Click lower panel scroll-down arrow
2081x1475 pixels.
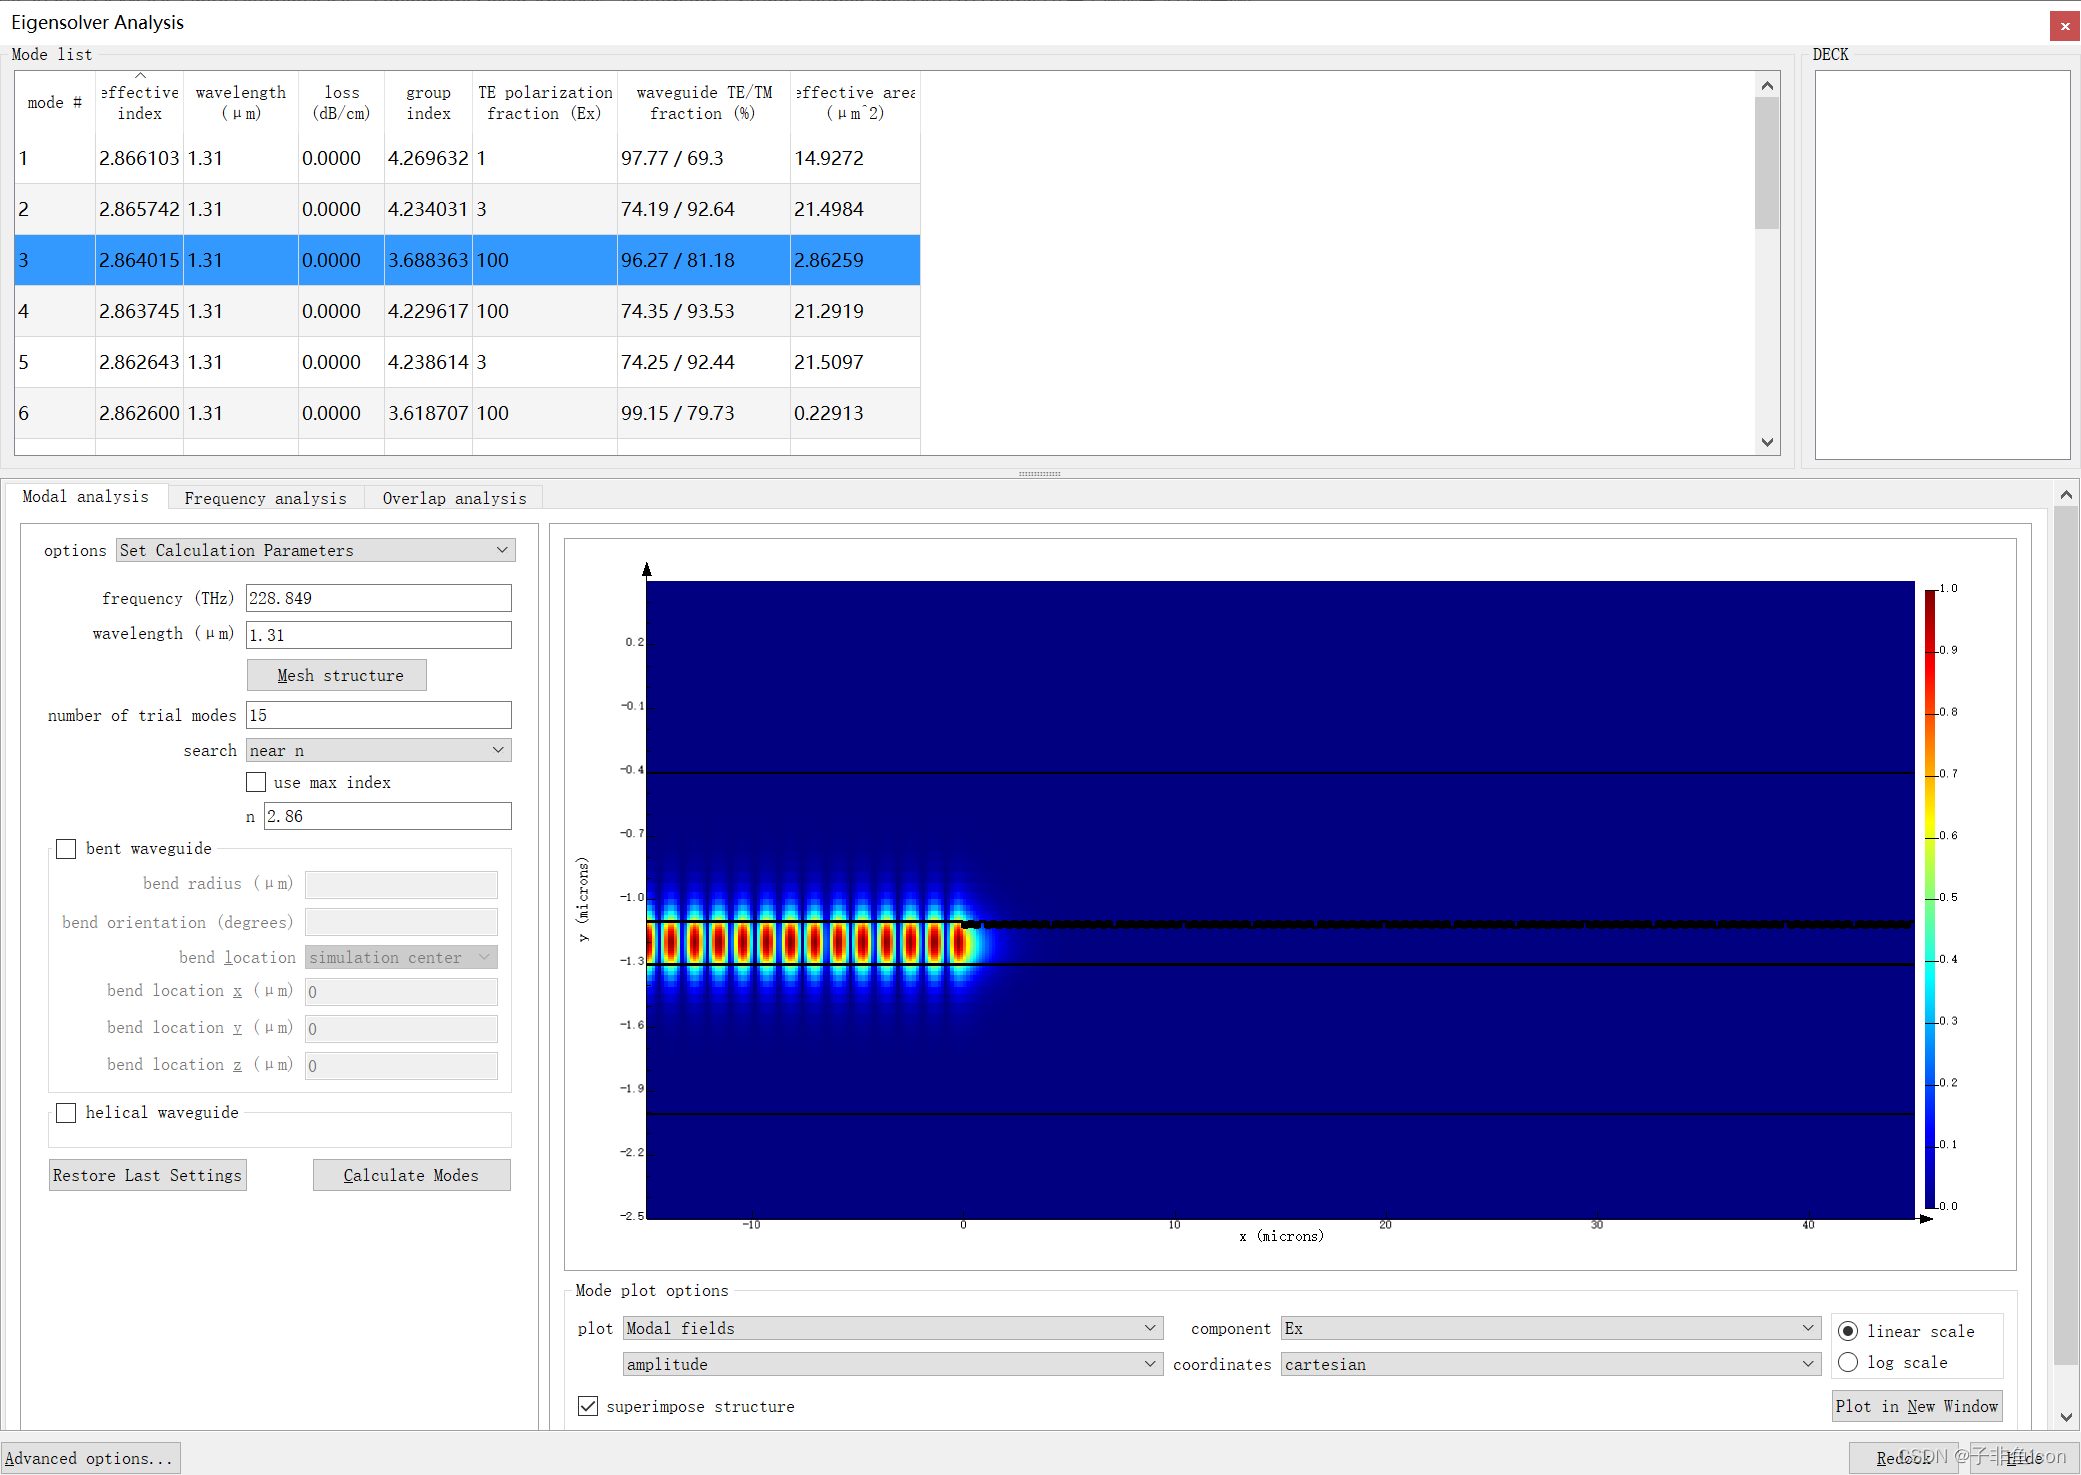point(2066,1417)
